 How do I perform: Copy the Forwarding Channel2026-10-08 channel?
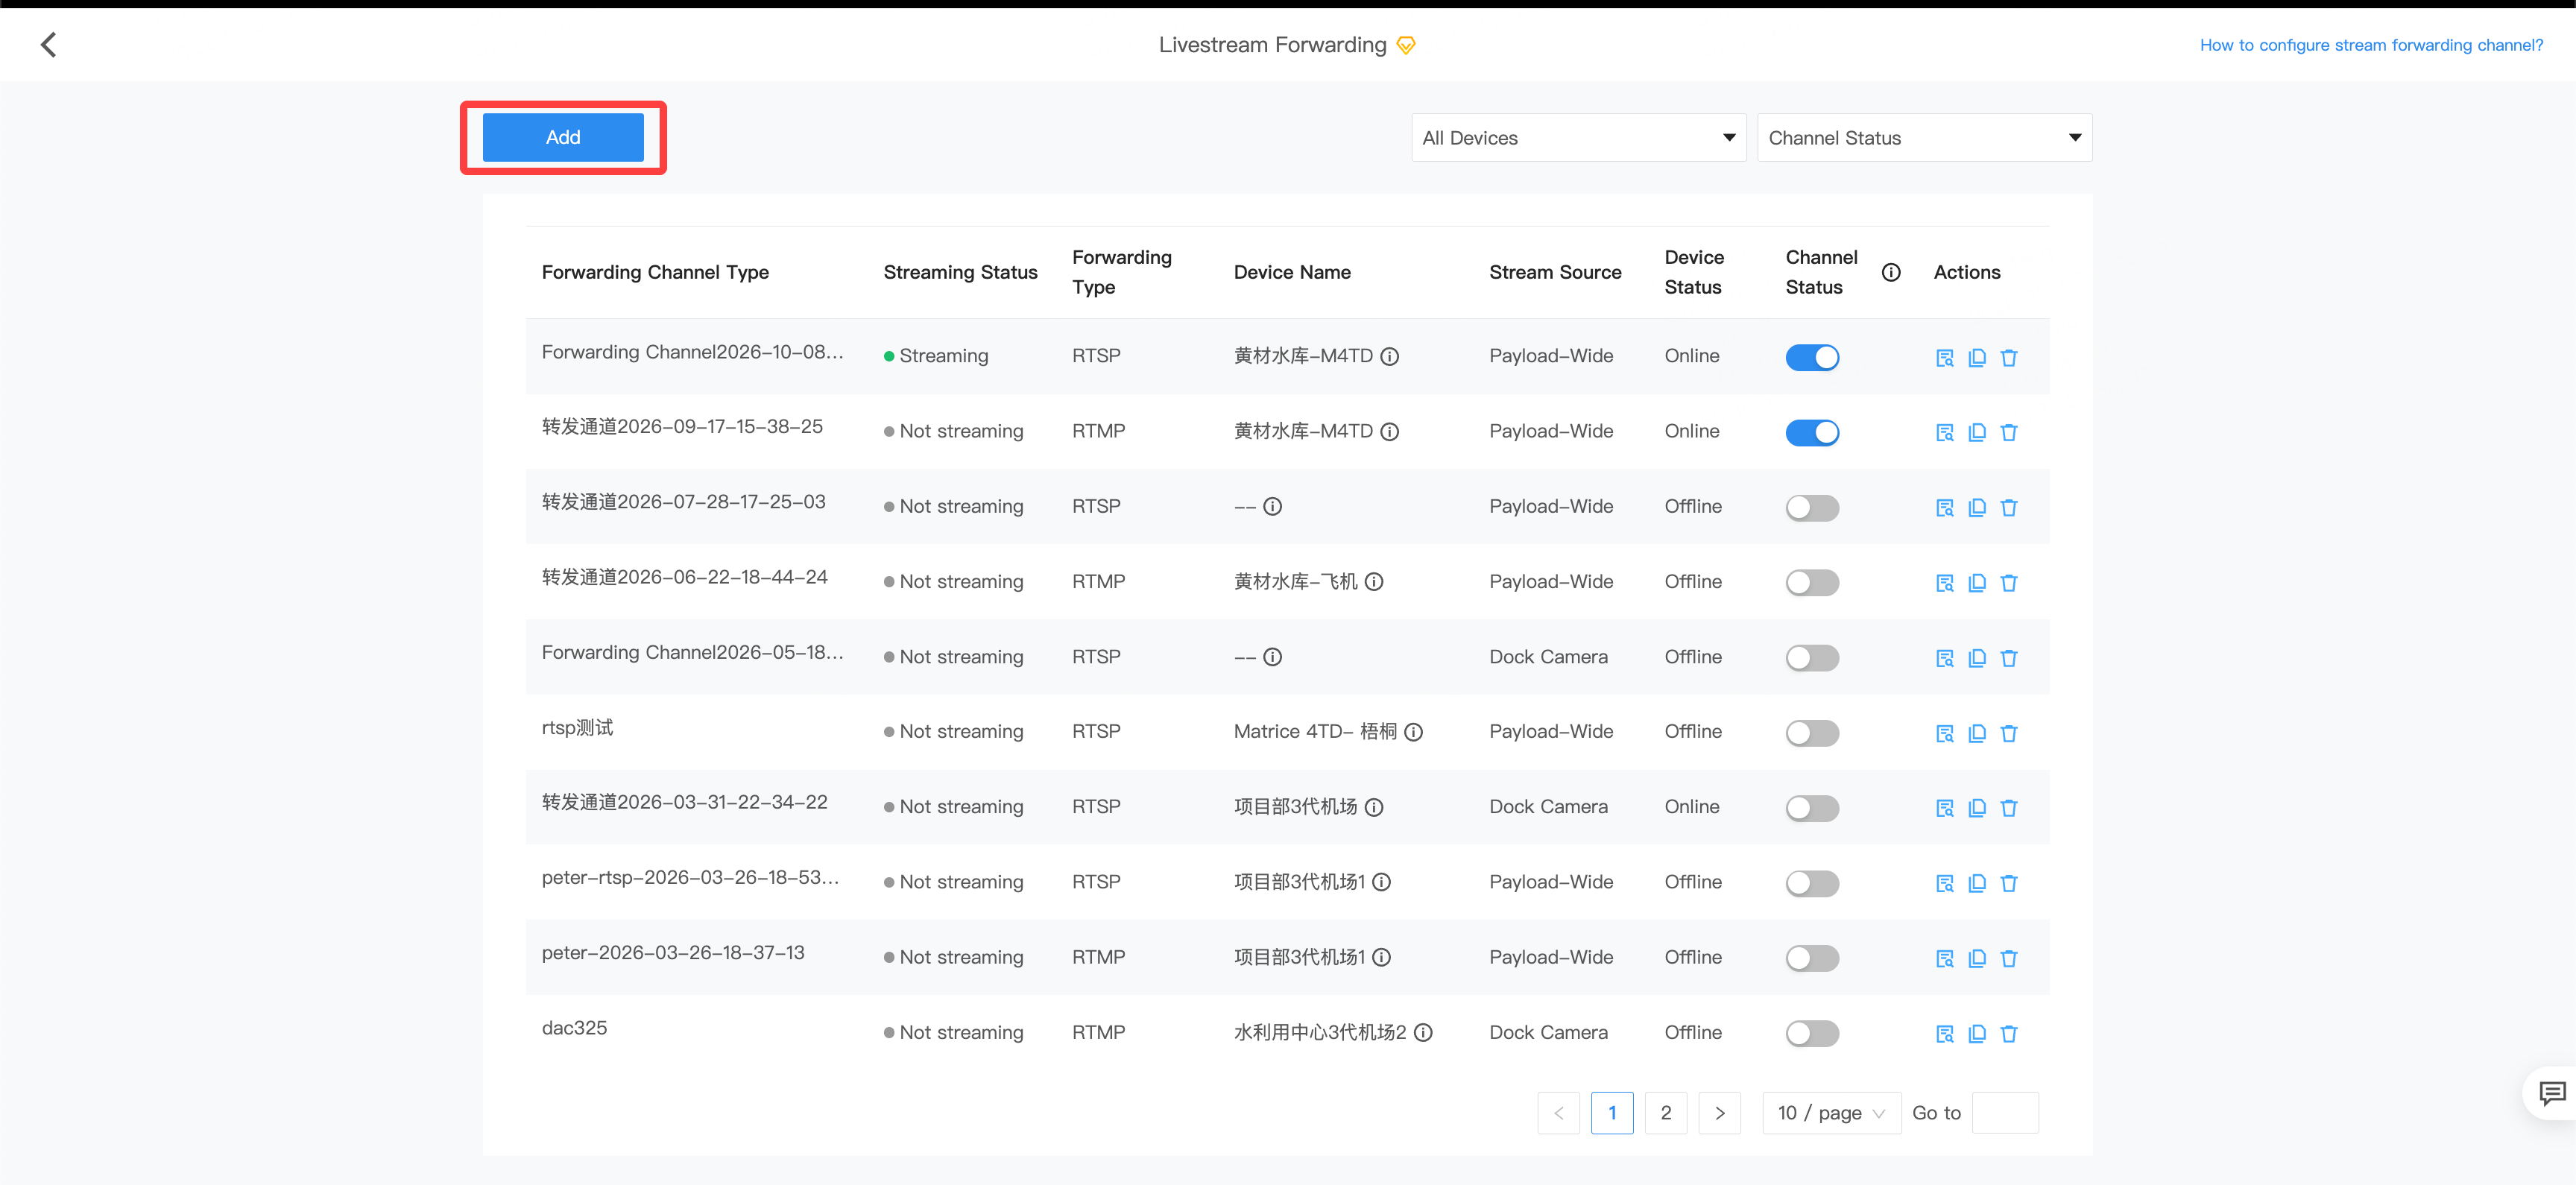click(x=1977, y=357)
